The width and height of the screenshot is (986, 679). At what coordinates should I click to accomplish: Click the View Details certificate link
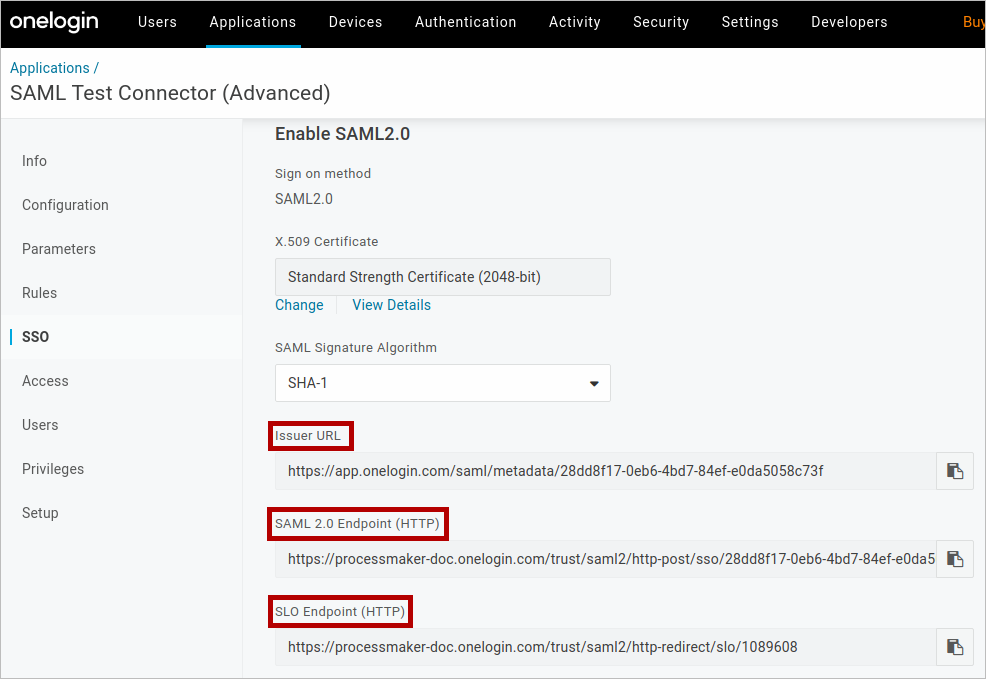tap(391, 305)
